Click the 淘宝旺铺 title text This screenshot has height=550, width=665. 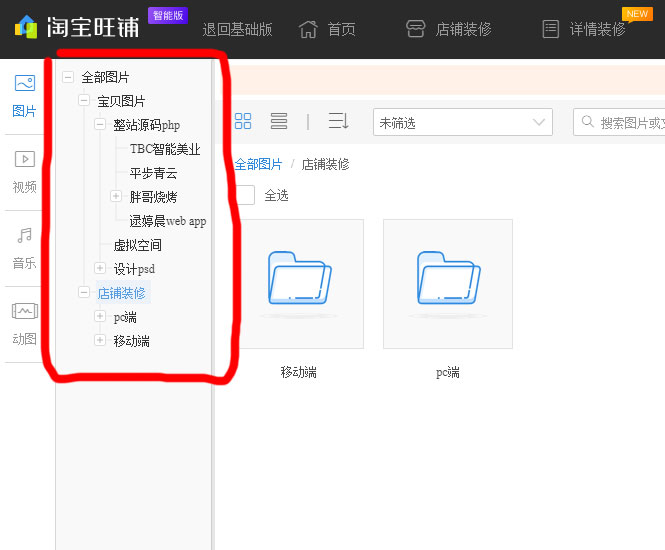(x=93, y=27)
